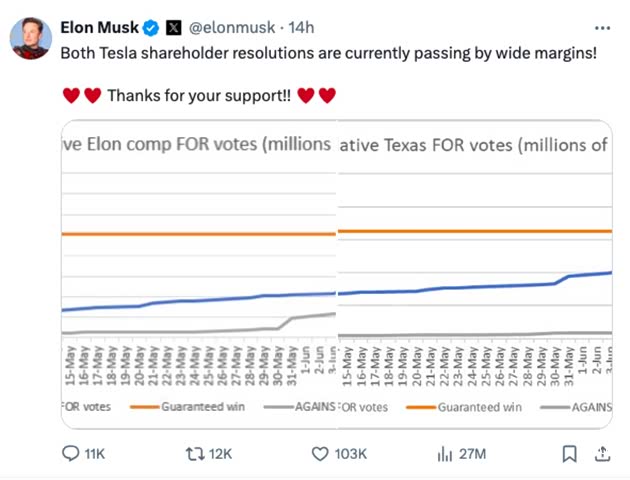This screenshot has width=630, height=480.
Task: Click the tweet text about shareholder resolutions
Action: [328, 52]
